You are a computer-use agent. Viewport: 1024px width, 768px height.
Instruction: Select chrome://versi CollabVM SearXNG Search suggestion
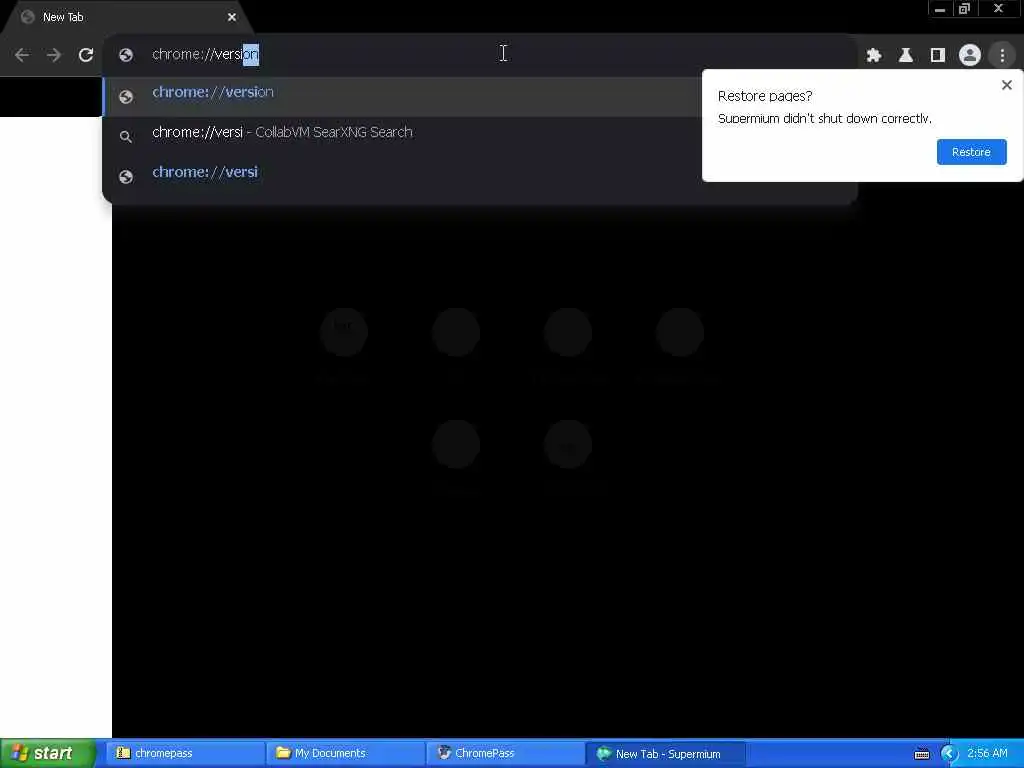[402, 136]
